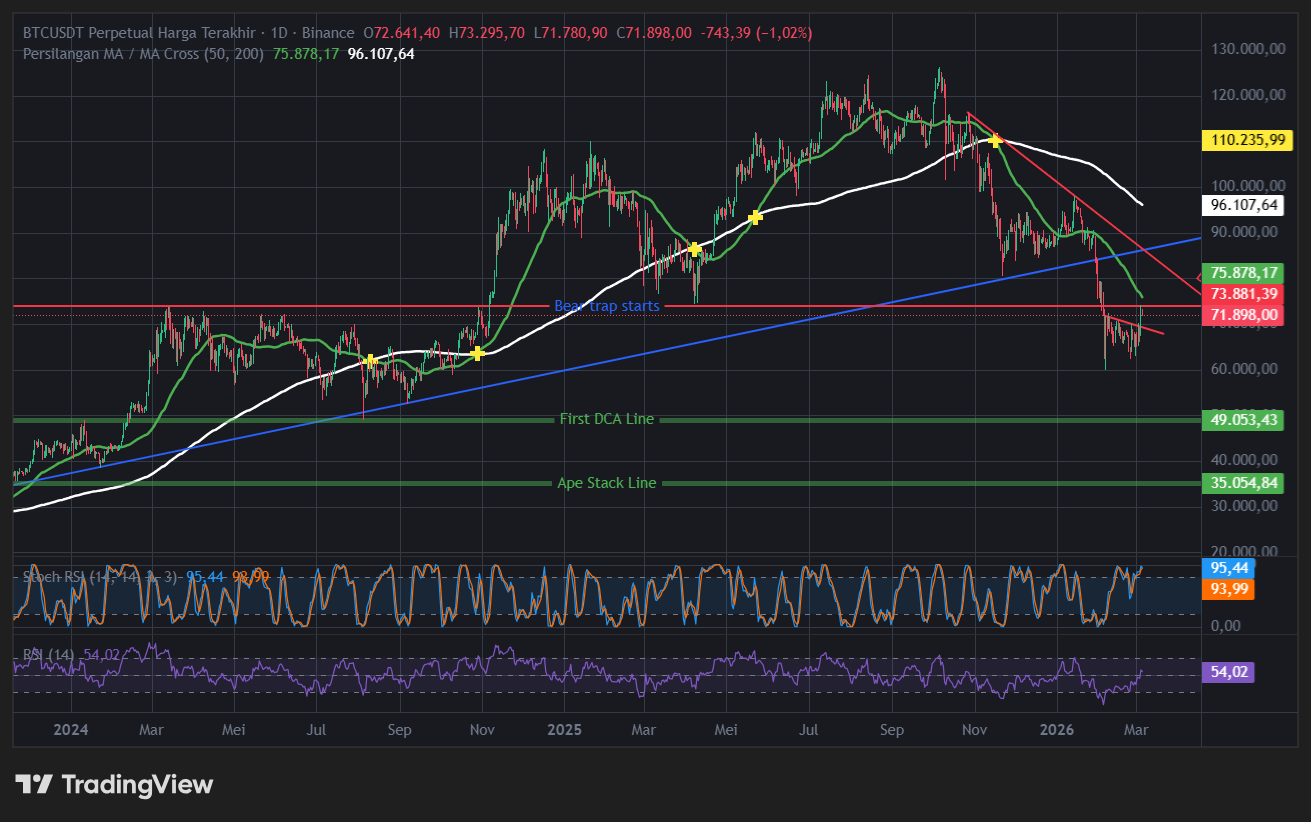The image size is (1311, 822).
Task: Click the white 96.107,64 price axis label
Action: pos(1244,205)
